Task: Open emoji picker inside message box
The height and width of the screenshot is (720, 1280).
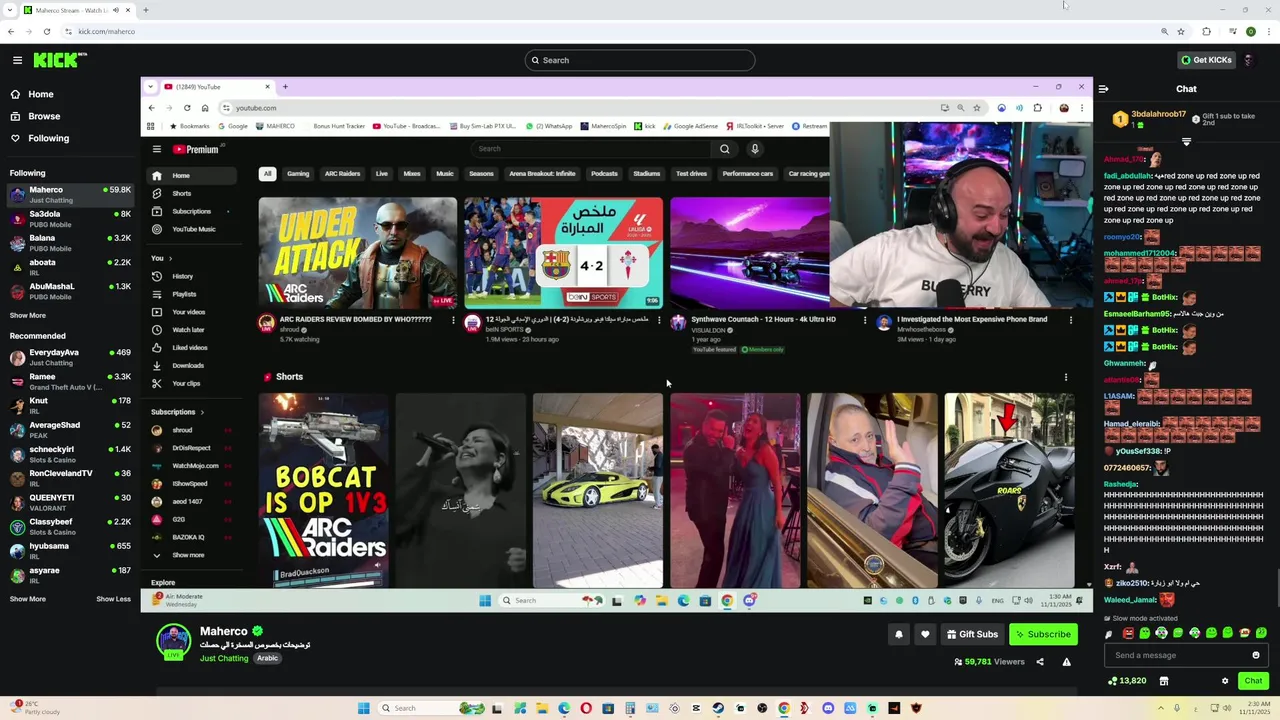Action: (x=1256, y=655)
